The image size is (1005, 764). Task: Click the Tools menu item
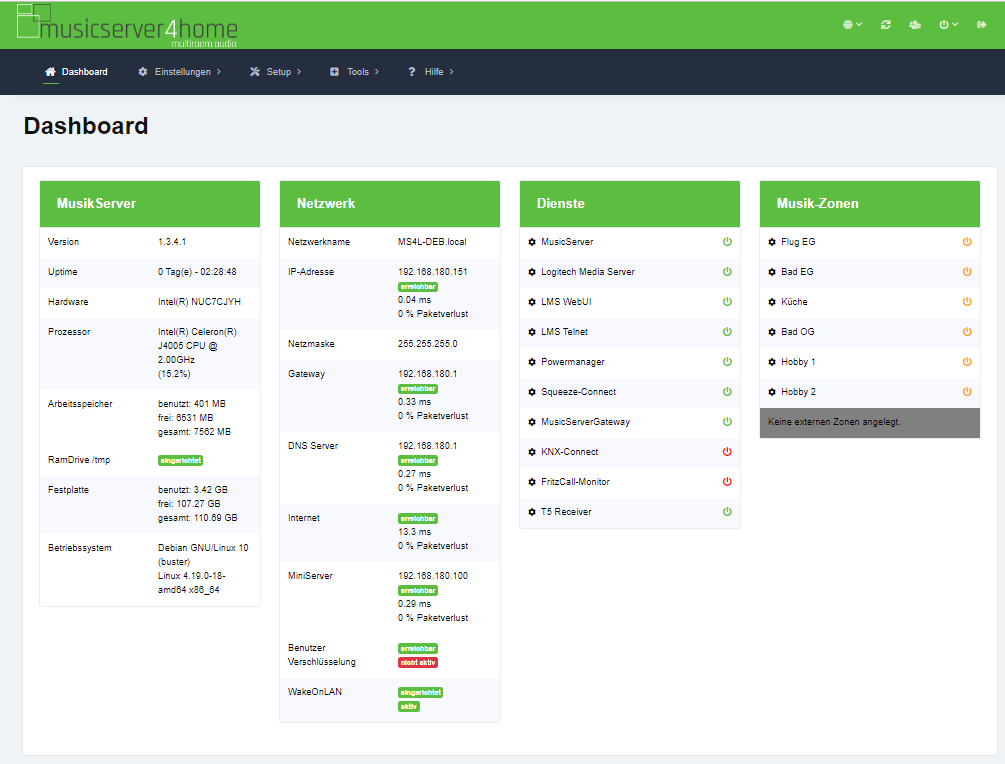(355, 72)
